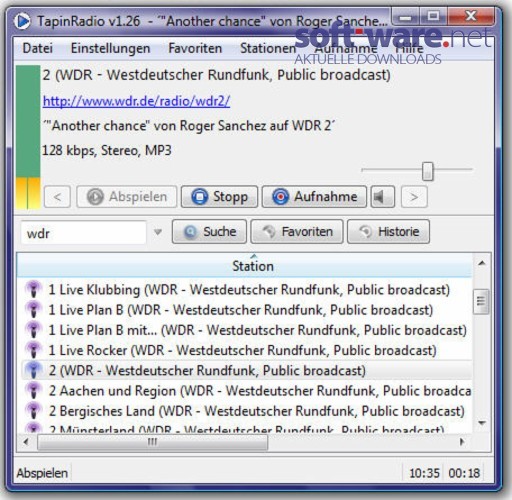Expand the search history dropdown arrow
The image size is (512, 500).
158,232
